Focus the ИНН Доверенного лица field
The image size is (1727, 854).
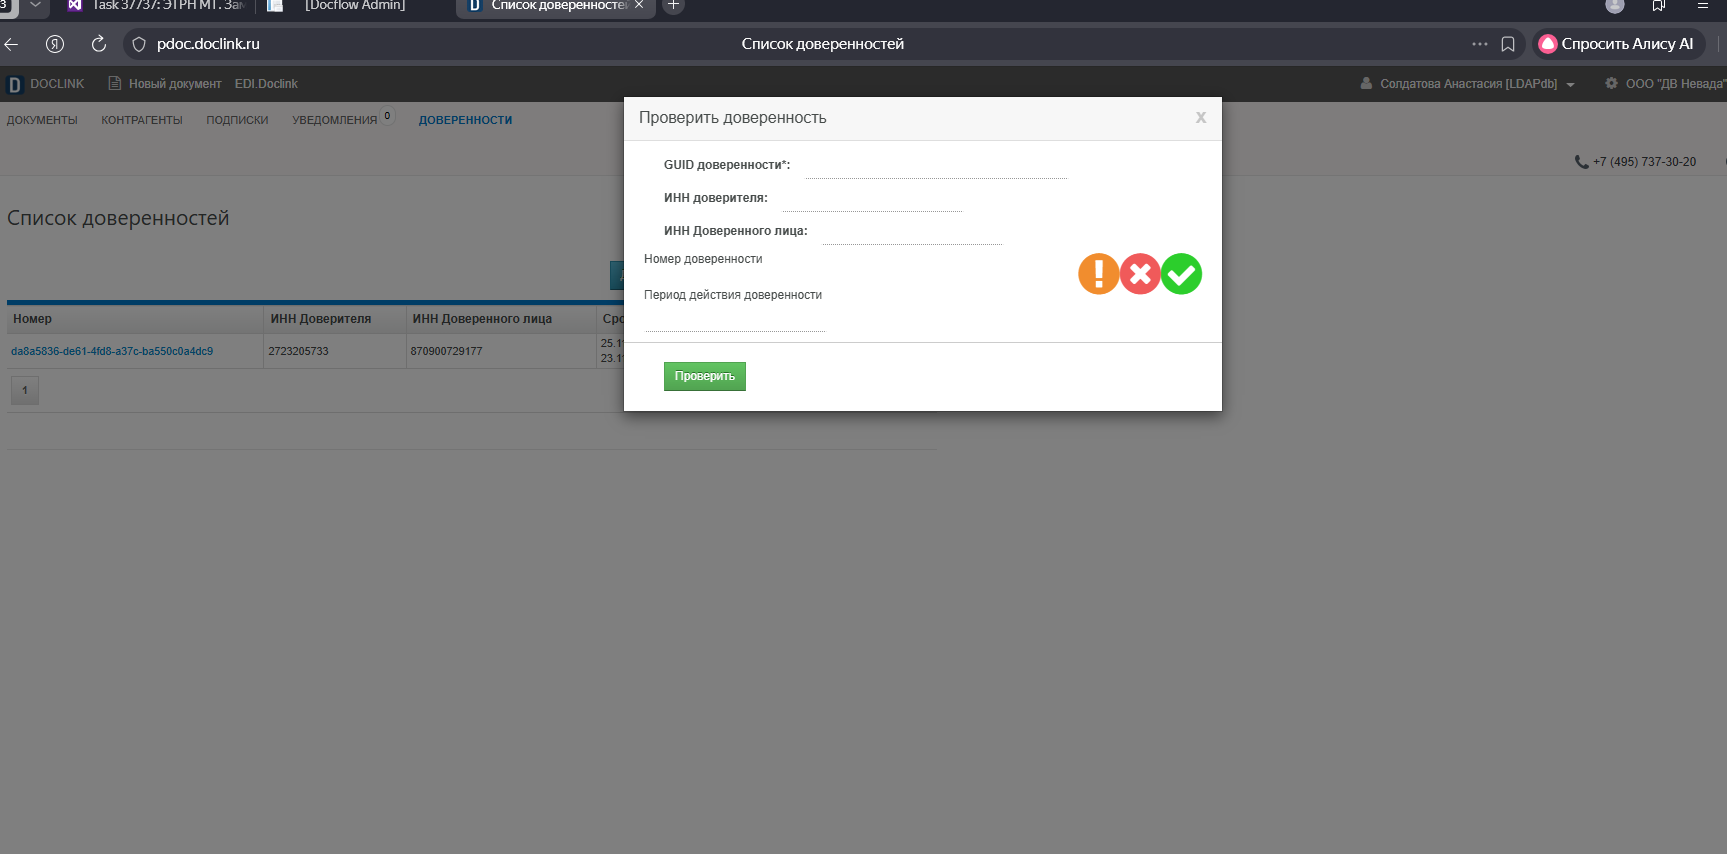(912, 232)
